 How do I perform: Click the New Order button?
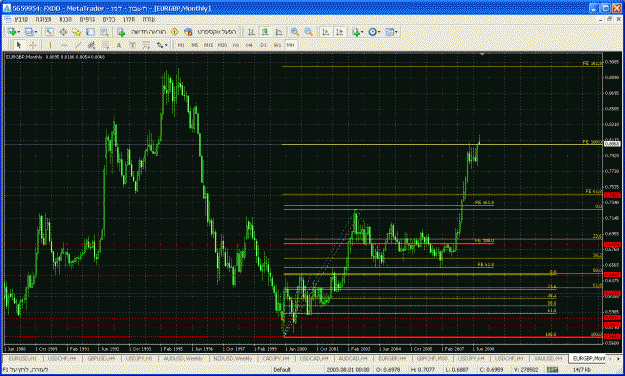pyautogui.click(x=142, y=32)
